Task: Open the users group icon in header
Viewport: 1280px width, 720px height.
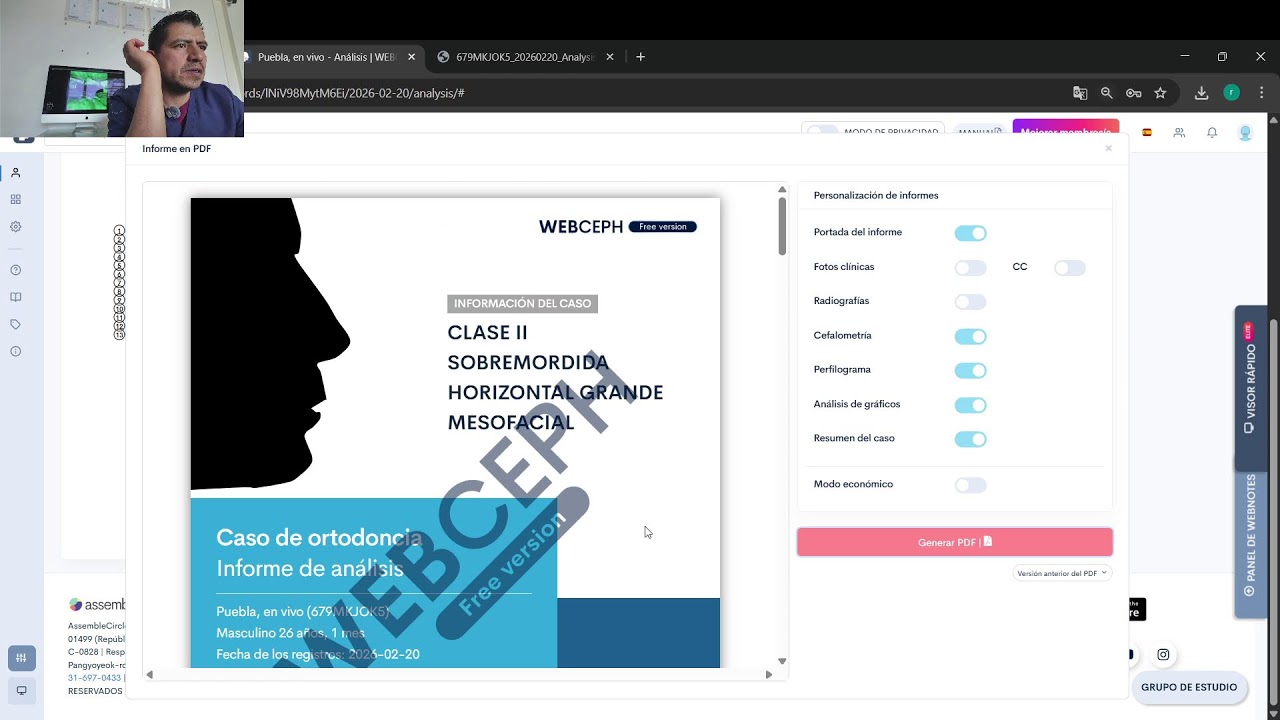Action: 1180,132
